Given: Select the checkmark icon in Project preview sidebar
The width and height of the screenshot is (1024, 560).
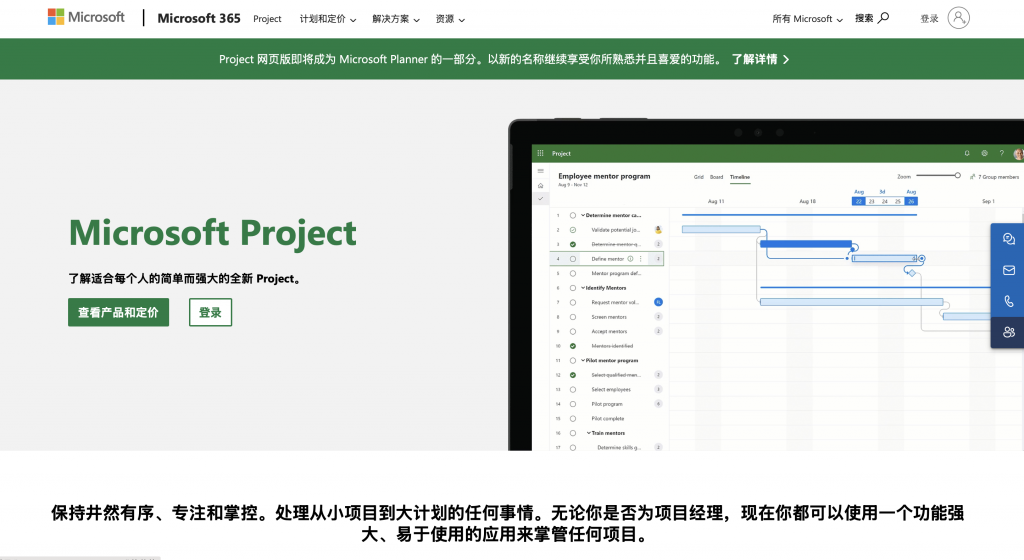Looking at the screenshot, I should tap(541, 198).
